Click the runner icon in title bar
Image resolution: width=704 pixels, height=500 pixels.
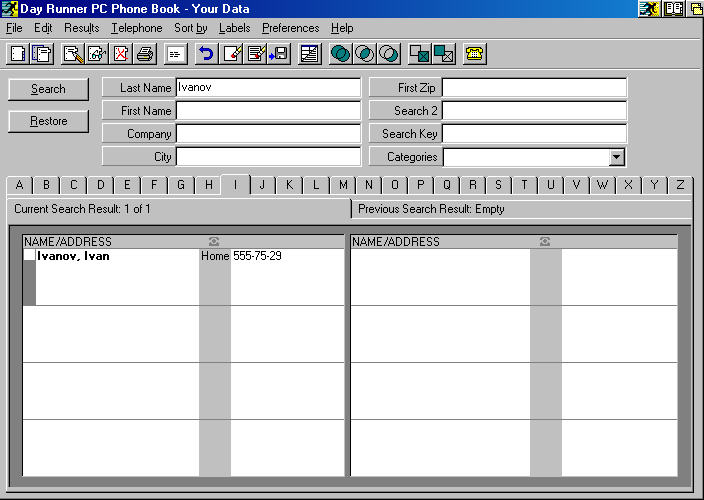tap(649, 9)
